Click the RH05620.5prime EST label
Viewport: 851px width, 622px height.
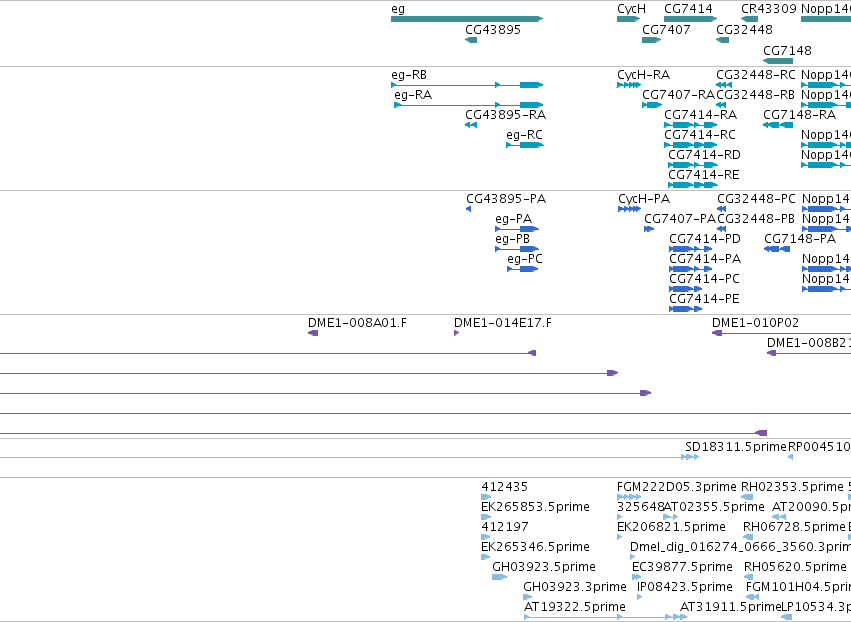click(795, 567)
